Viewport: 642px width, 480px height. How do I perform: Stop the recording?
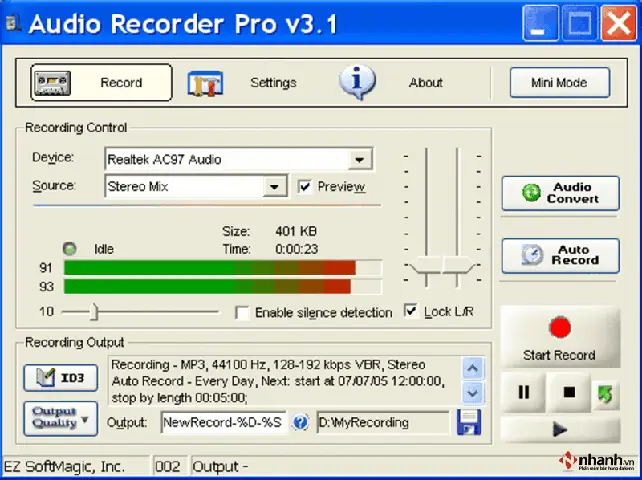(x=569, y=392)
